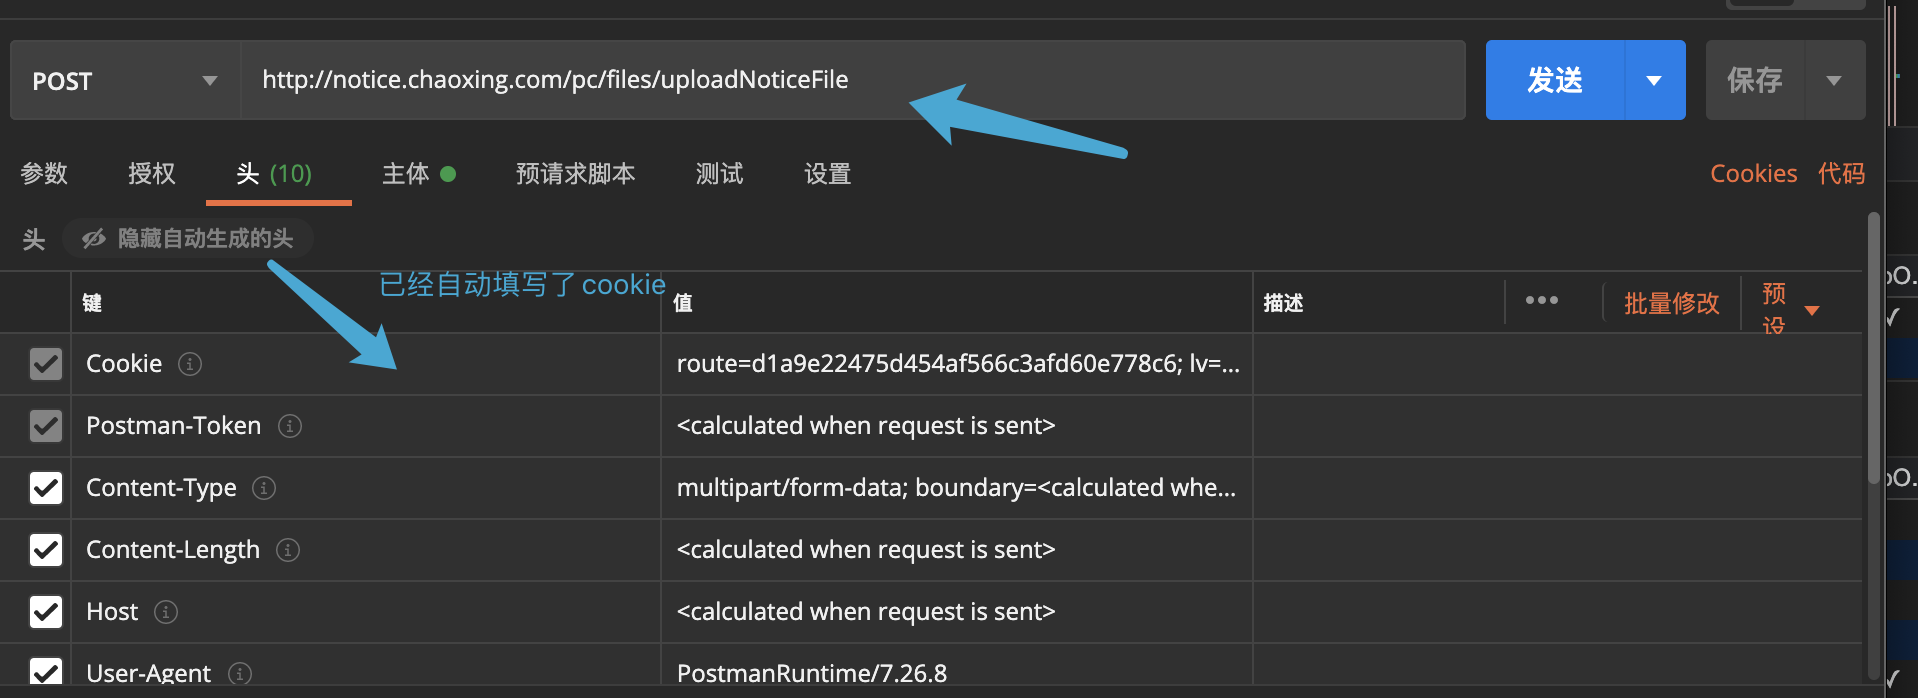Viewport: 1918px width, 698px height.
Task: Click the info icon beside User-Agent
Action: pos(239,674)
